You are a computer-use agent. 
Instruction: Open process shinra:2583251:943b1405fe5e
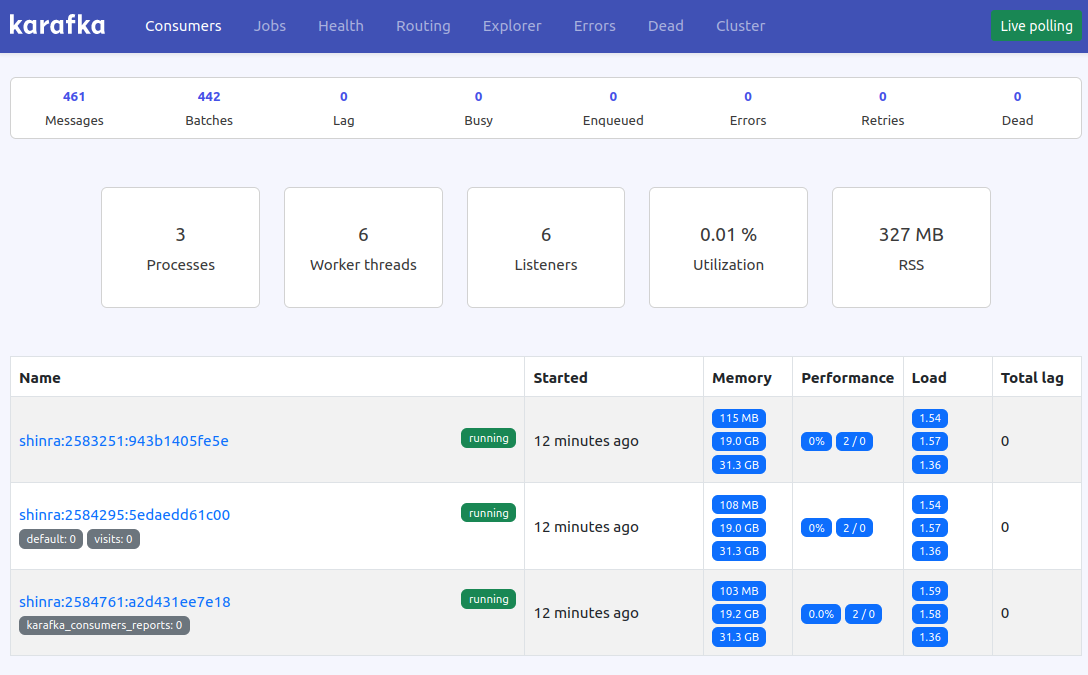click(x=124, y=441)
